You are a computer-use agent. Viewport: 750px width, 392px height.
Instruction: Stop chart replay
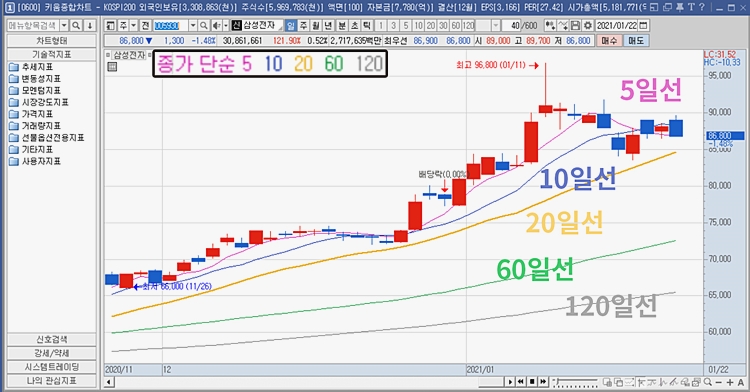[531, 381]
